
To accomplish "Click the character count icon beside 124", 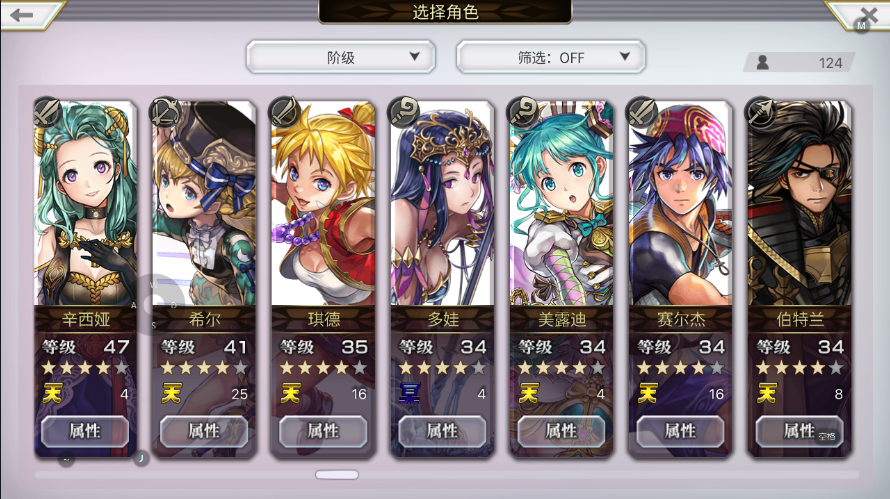I will click(x=763, y=62).
